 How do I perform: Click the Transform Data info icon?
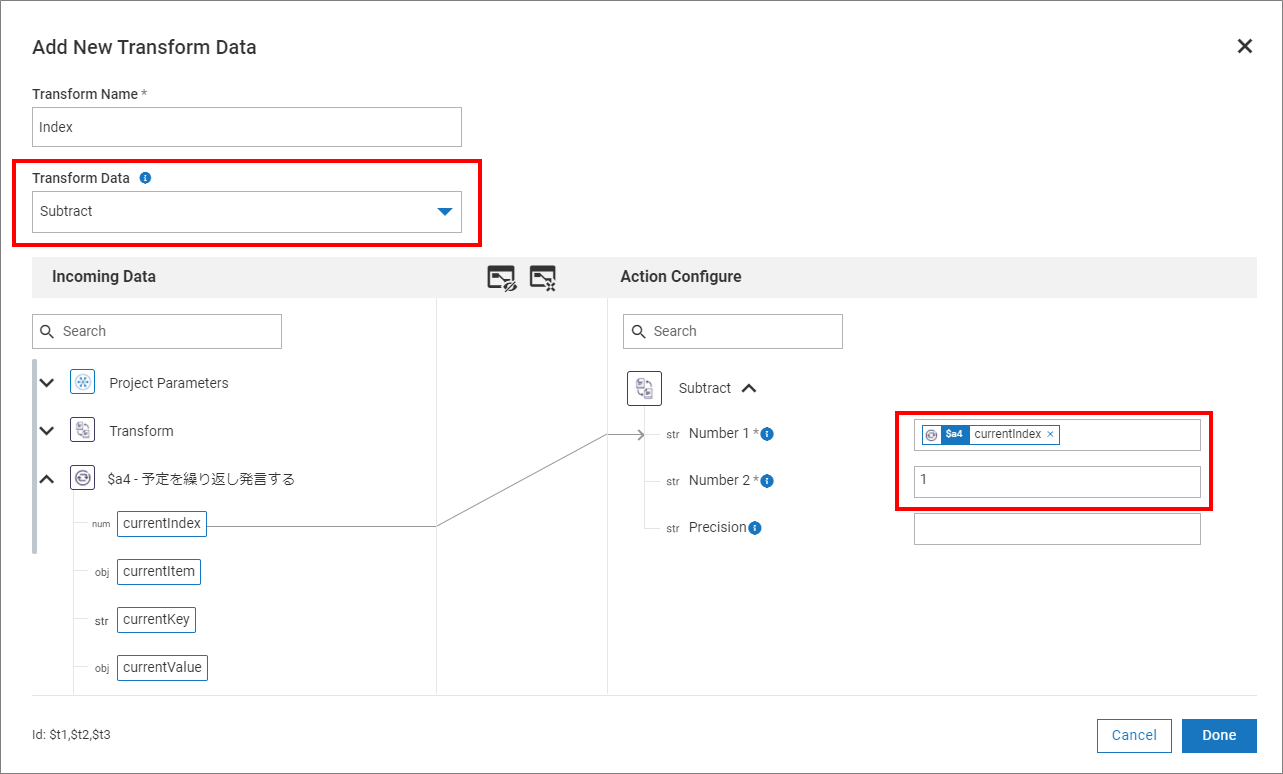145,178
